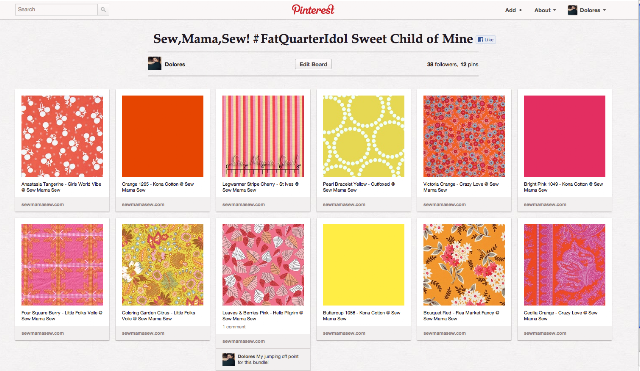The height and width of the screenshot is (371, 640).
Task: Click commenter avatar below Leaves pin
Action: pos(228,359)
